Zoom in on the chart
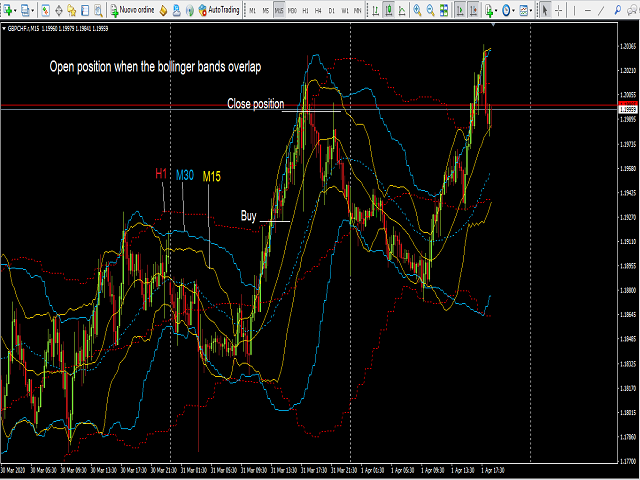 click(x=417, y=10)
